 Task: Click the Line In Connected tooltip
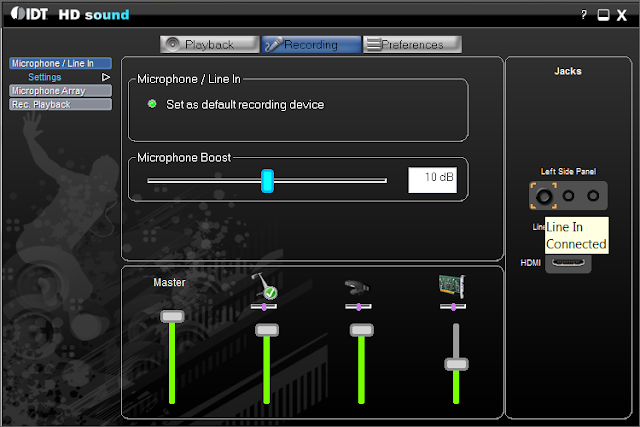[x=576, y=236]
